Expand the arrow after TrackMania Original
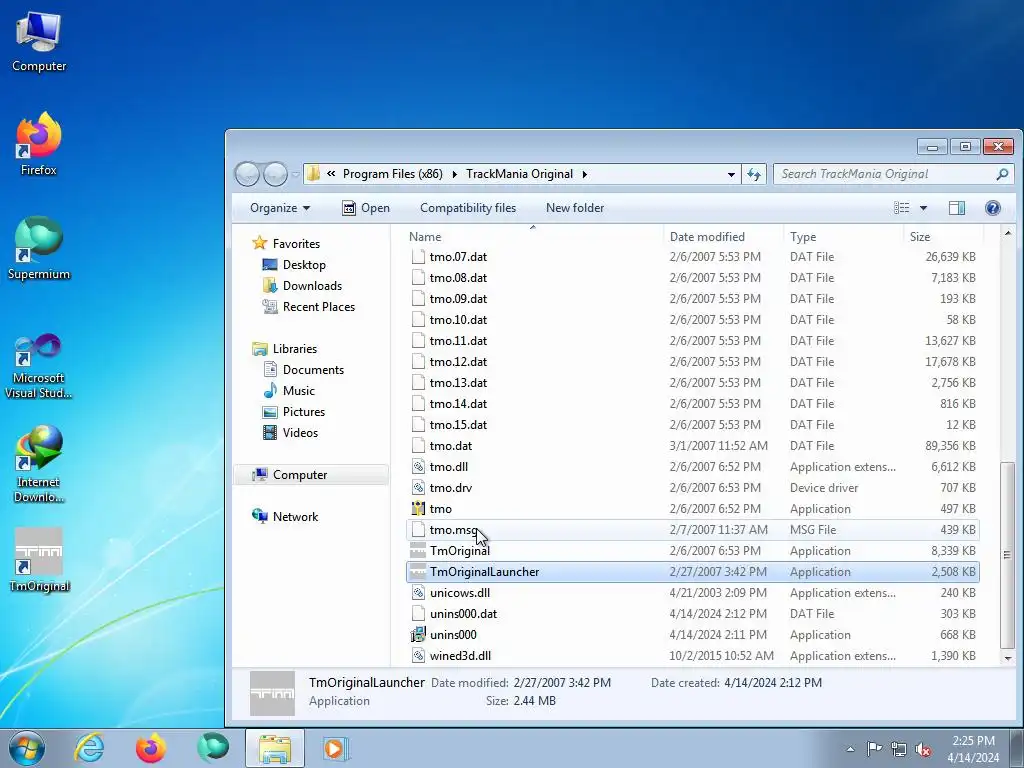 click(584, 174)
